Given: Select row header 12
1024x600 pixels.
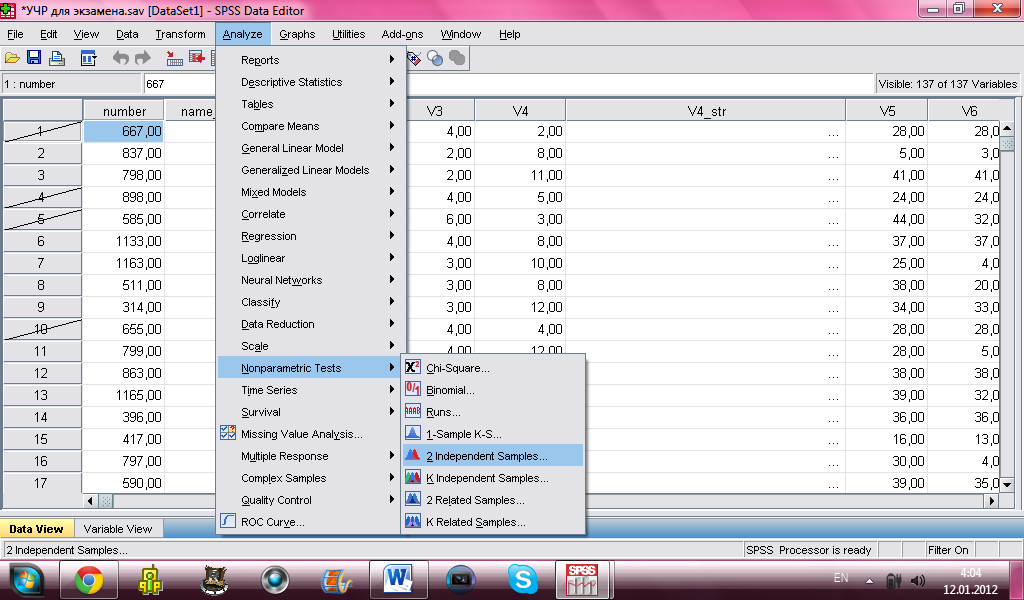Looking at the screenshot, I should pyautogui.click(x=41, y=373).
